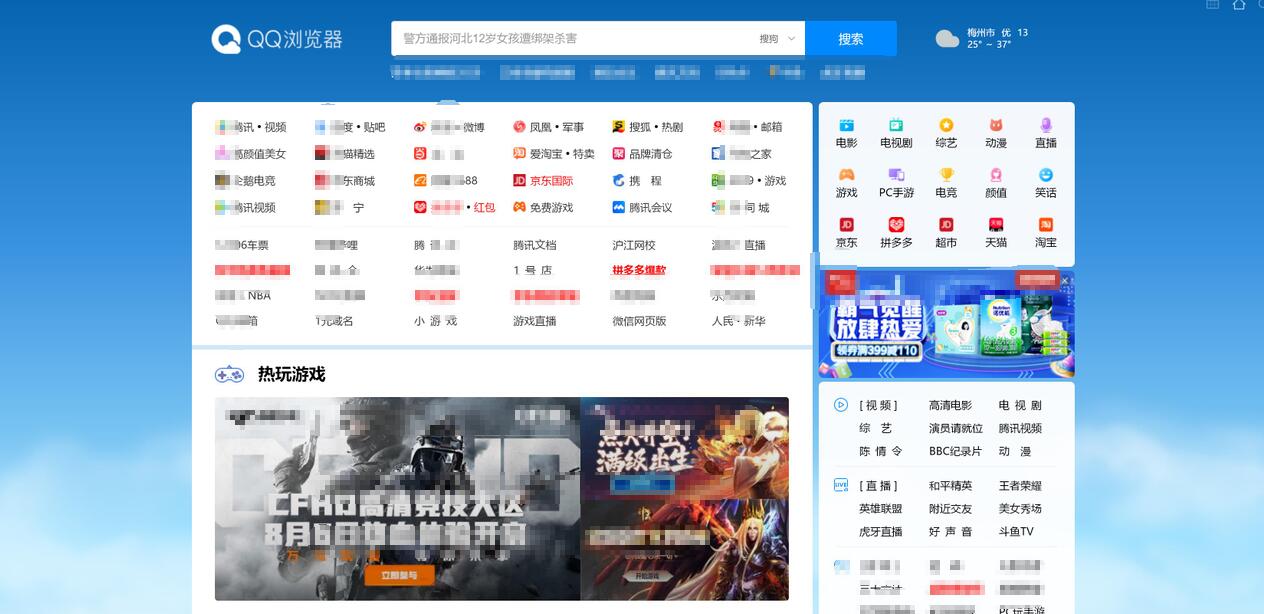
Task: Open the 搜狗 search engine dropdown
Action: pos(777,39)
